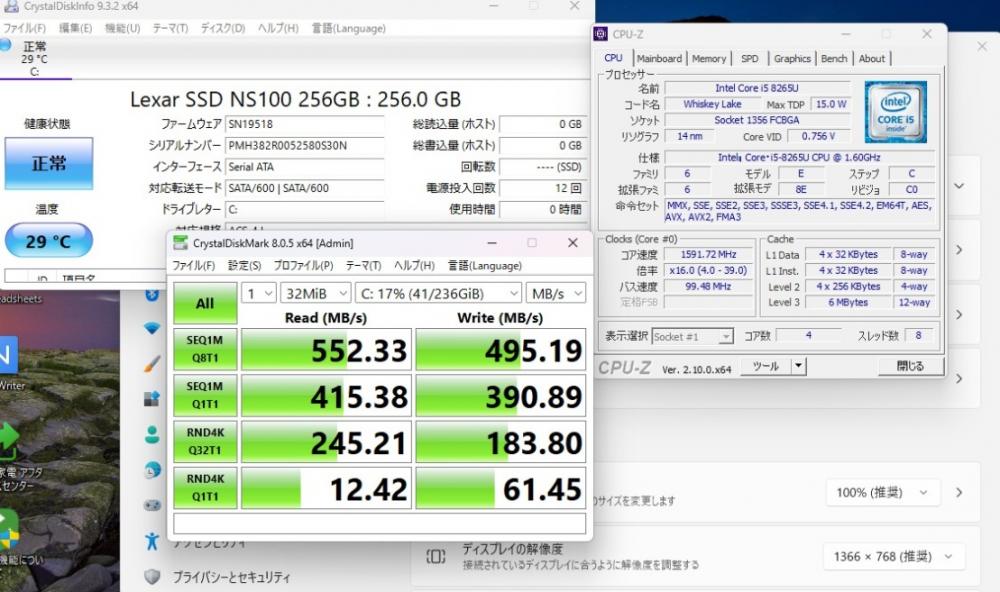The width and height of the screenshot is (1000, 592).
Task: Switch to the Bench tab in CPU-Z
Action: 834,58
